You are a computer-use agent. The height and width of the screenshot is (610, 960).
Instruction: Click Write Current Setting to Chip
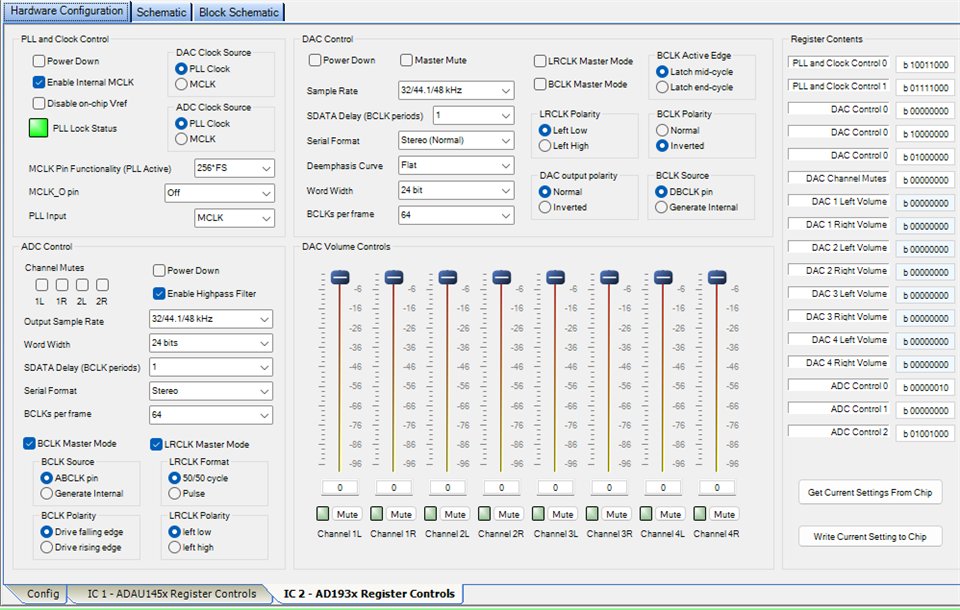pyautogui.click(x=870, y=537)
